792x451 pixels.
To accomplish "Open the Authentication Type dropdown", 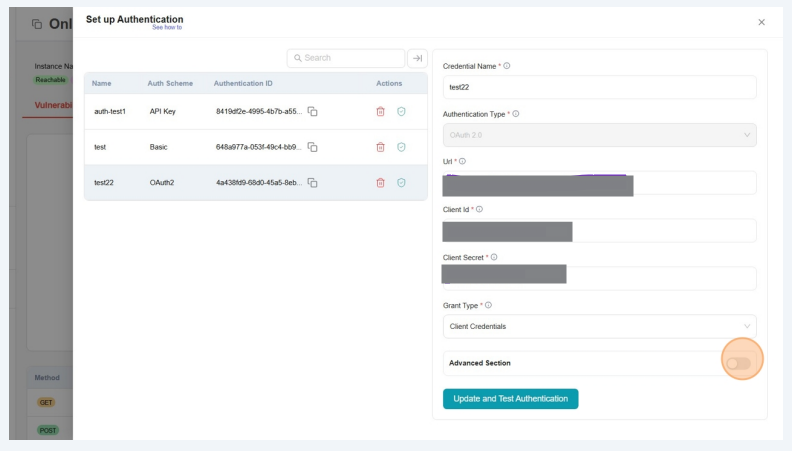I will tap(600, 135).
